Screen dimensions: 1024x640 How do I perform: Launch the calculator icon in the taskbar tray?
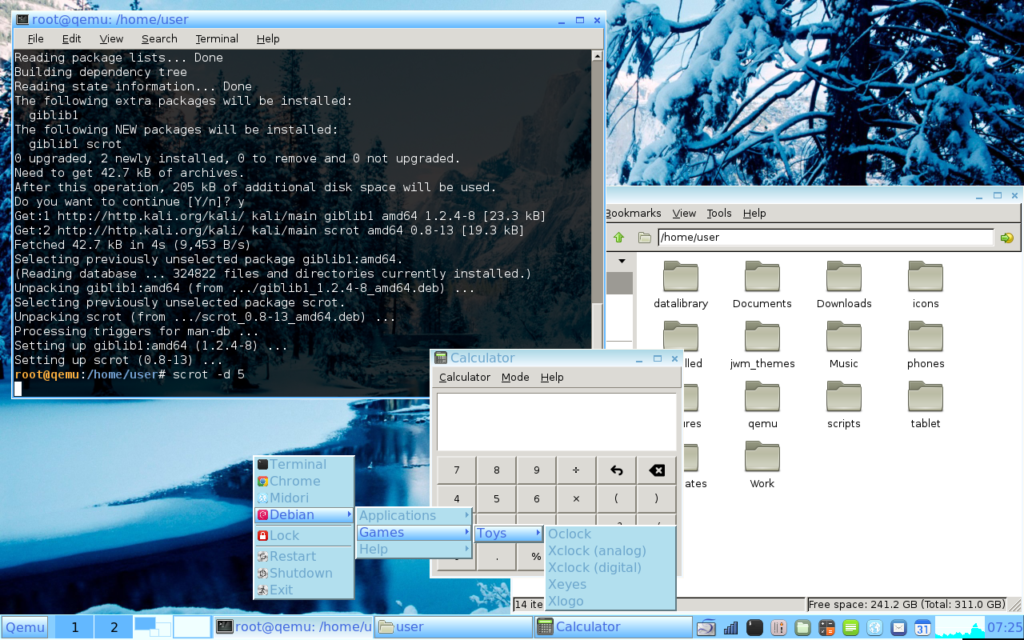(x=827, y=628)
